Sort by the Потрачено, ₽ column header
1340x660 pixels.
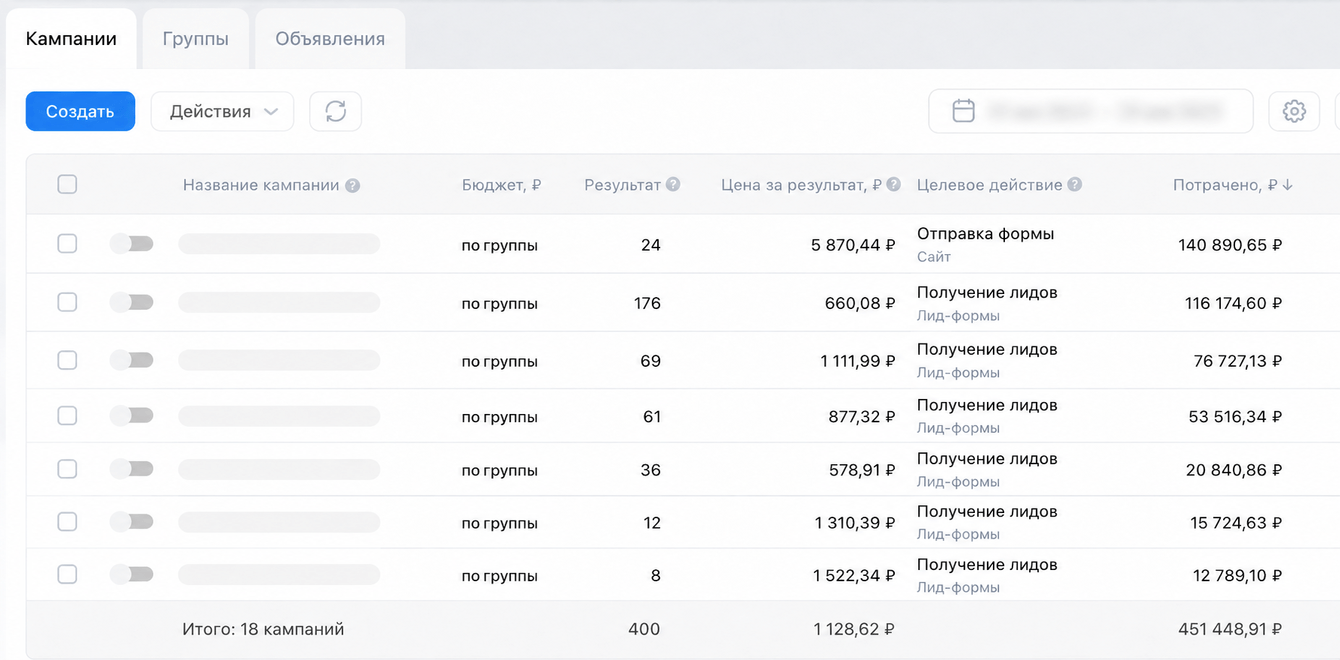coord(1225,185)
